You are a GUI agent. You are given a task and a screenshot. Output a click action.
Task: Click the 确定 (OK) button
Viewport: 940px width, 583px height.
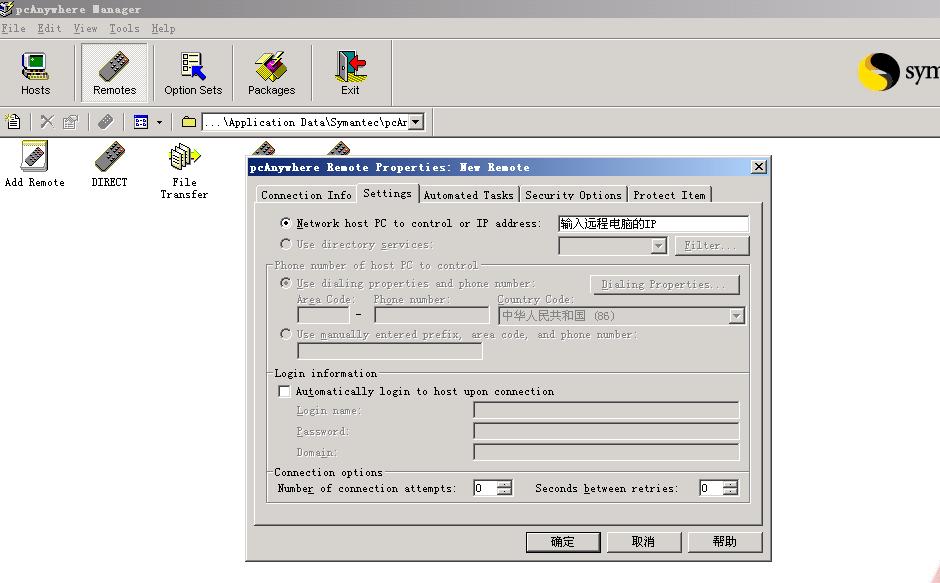coord(563,542)
